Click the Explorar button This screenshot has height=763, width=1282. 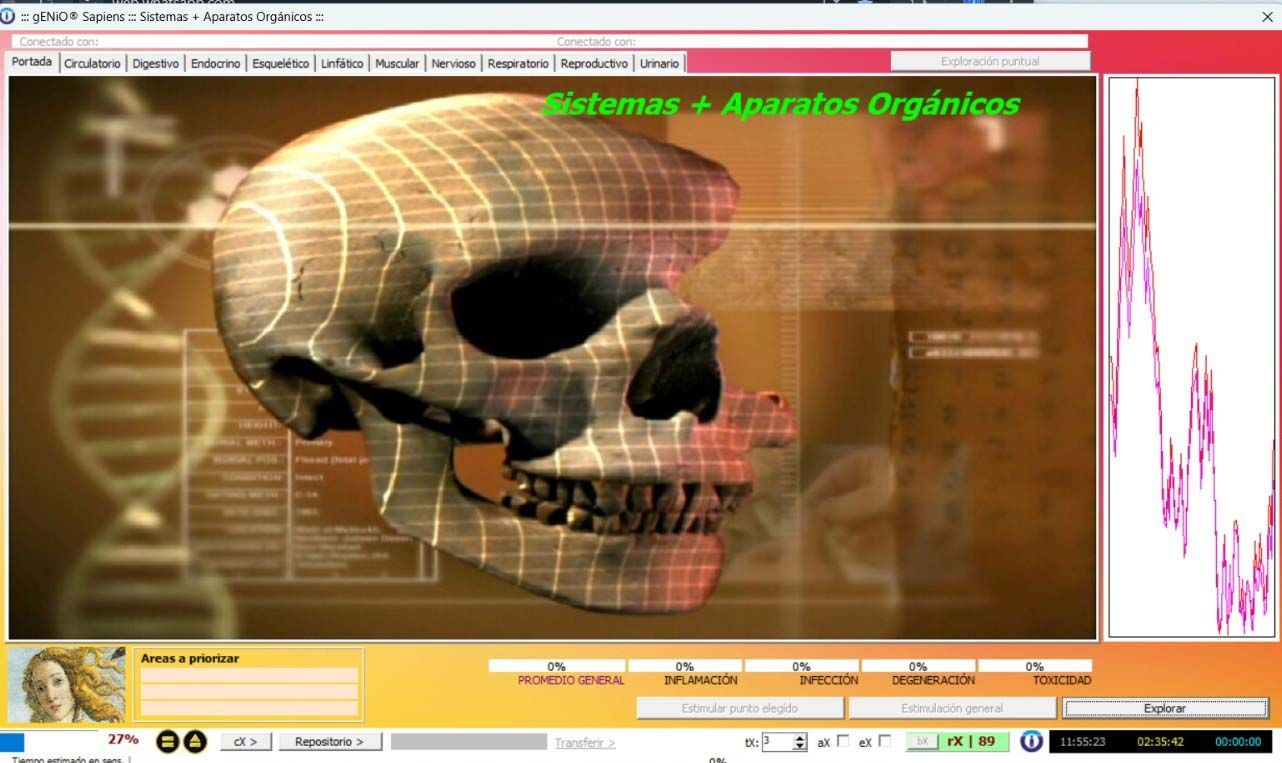(x=1165, y=708)
